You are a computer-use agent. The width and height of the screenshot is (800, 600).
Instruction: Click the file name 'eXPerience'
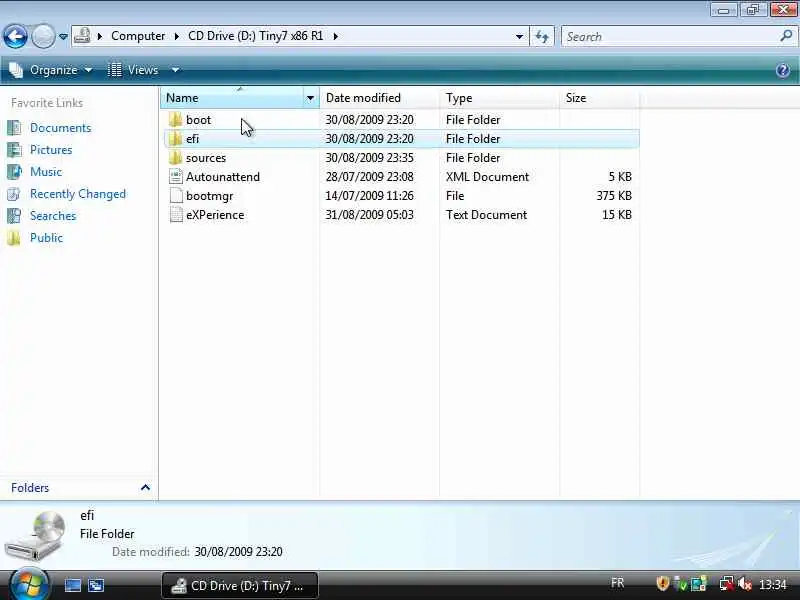pos(215,215)
